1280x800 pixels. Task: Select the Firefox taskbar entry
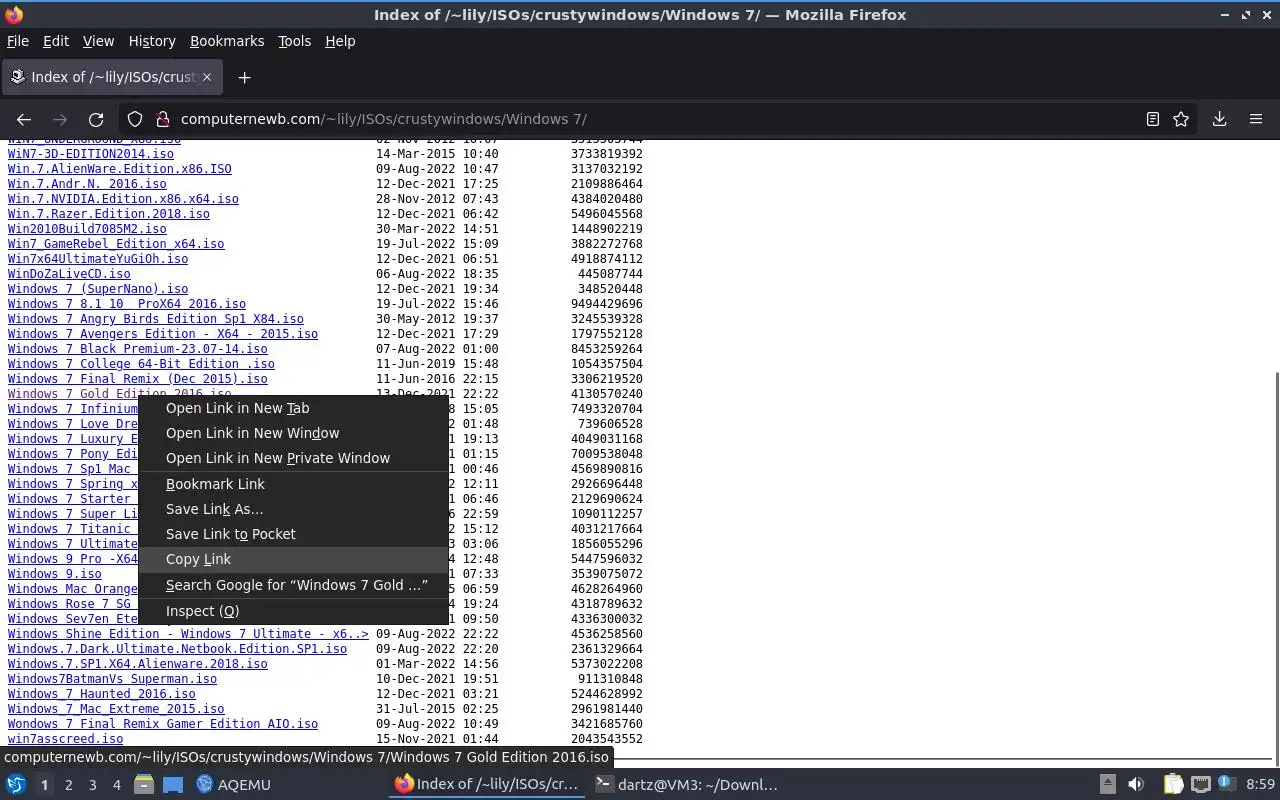point(486,784)
